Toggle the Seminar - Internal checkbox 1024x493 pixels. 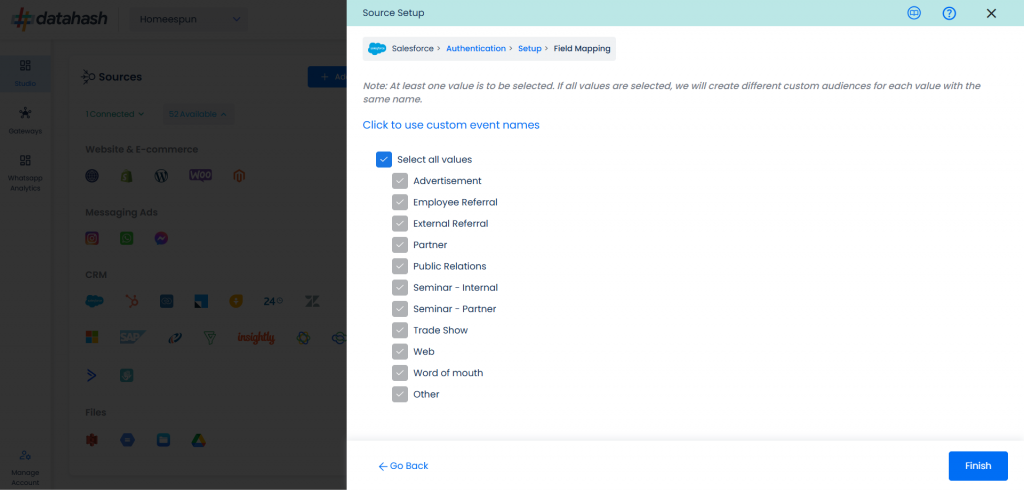tap(400, 287)
